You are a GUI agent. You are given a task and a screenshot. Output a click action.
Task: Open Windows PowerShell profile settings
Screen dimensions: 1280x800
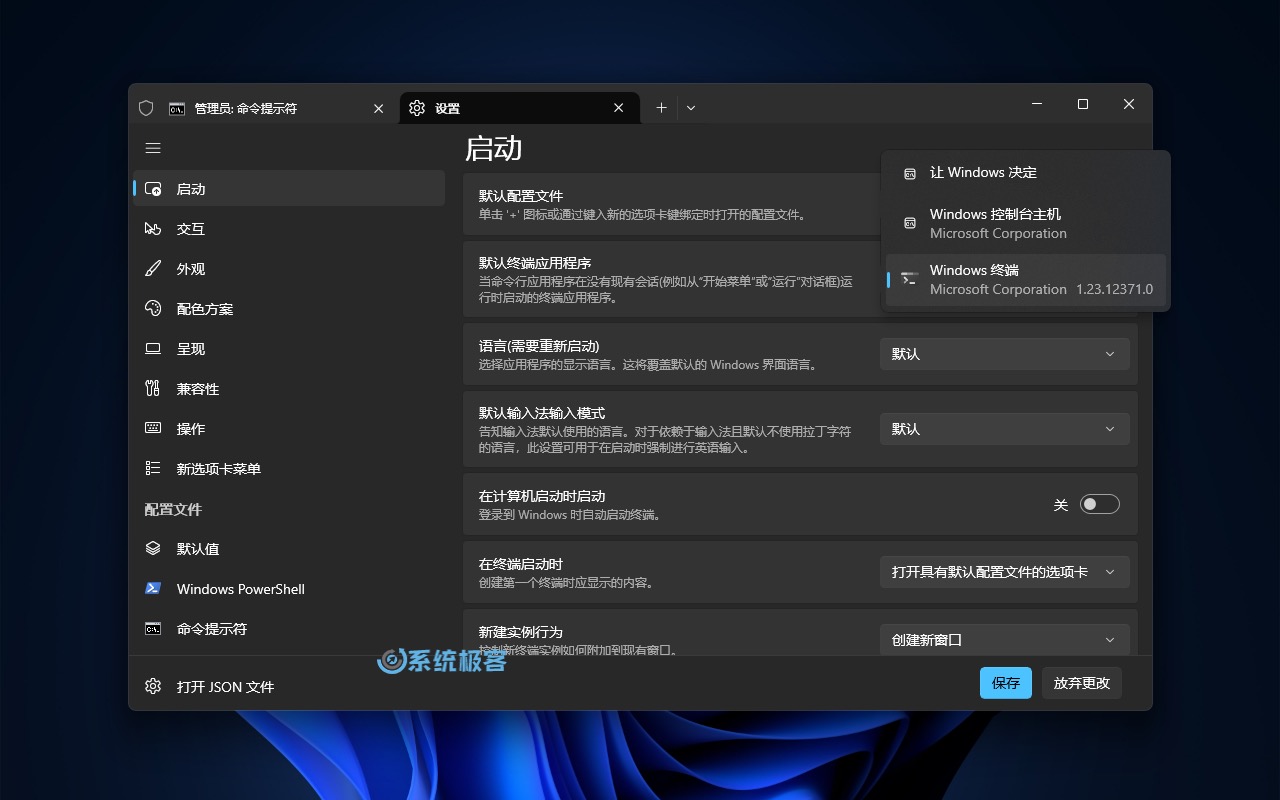click(289, 589)
